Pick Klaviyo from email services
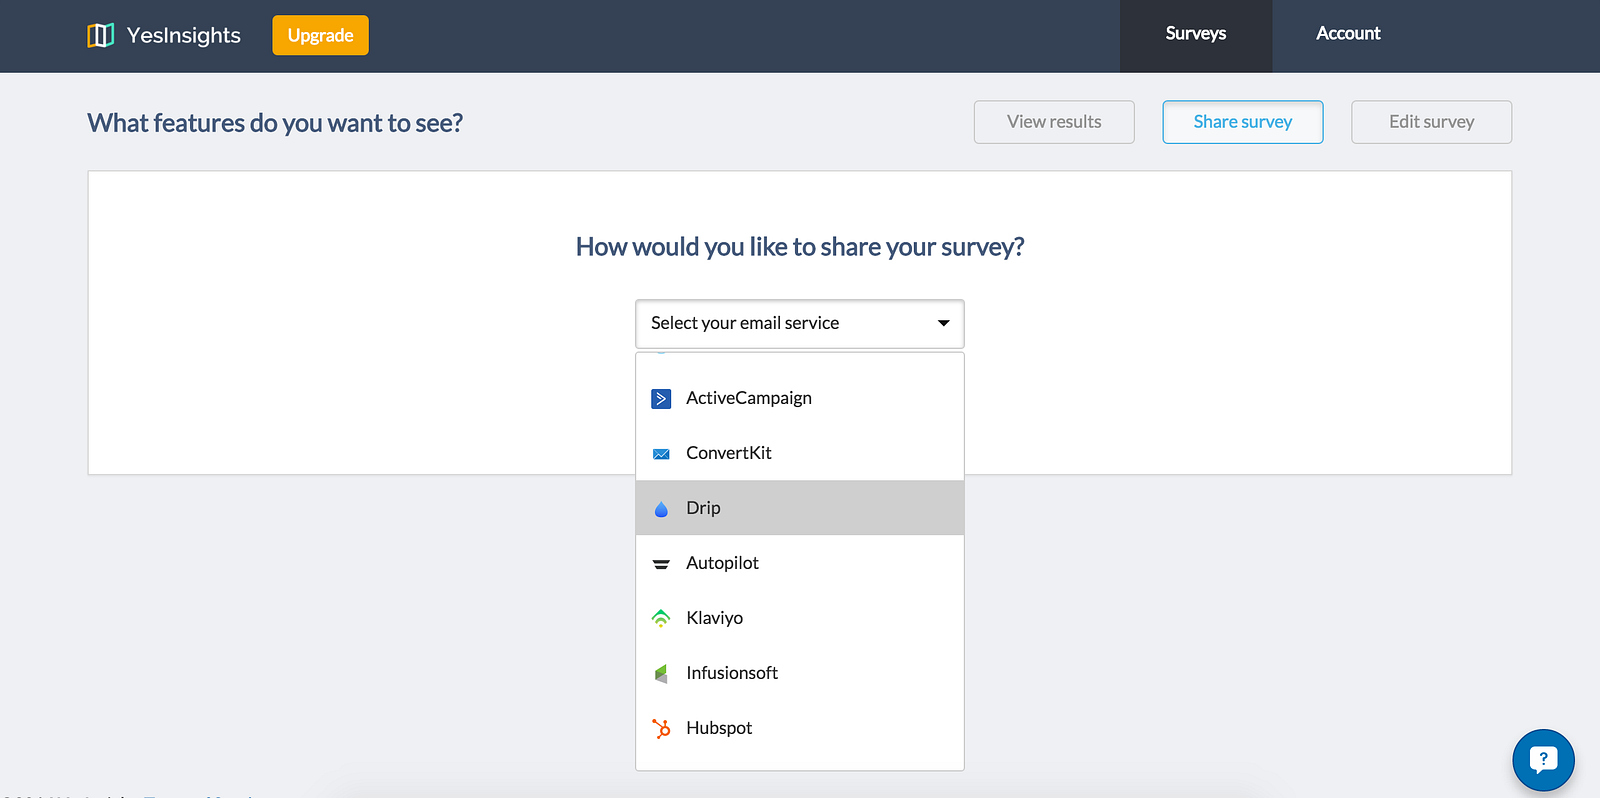This screenshot has height=798, width=1600. point(800,618)
